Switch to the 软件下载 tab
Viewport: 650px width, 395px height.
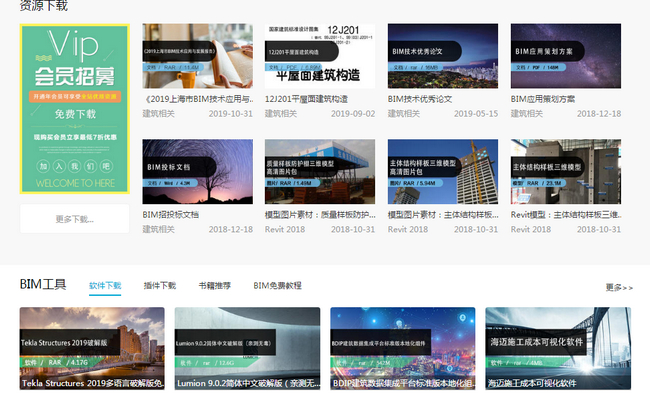click(x=105, y=286)
